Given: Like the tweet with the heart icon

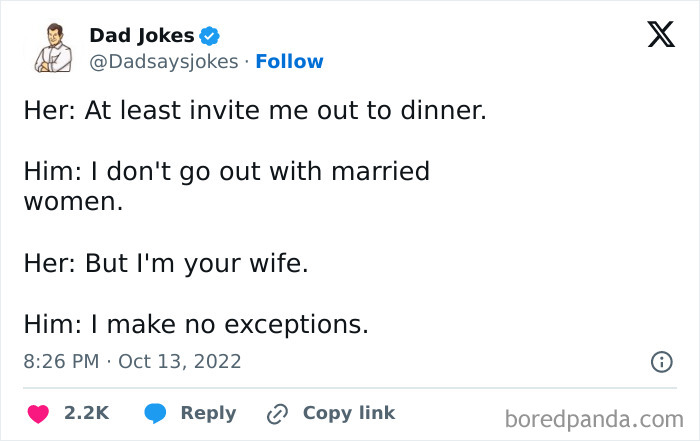Looking at the screenshot, I should click(38, 413).
